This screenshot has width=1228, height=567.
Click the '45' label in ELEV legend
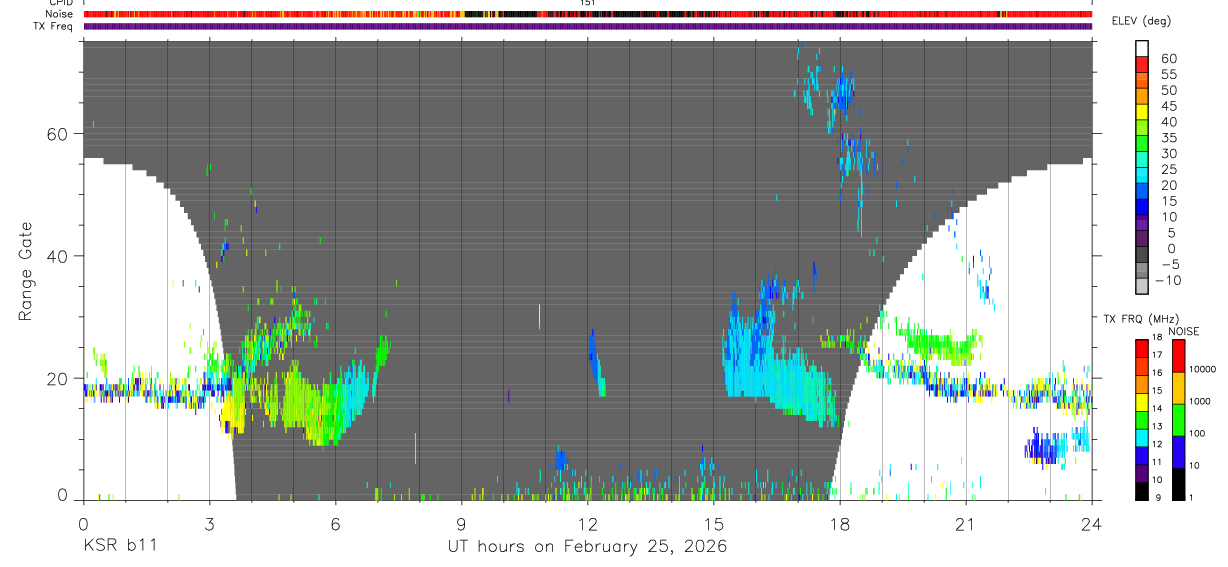(1168, 107)
